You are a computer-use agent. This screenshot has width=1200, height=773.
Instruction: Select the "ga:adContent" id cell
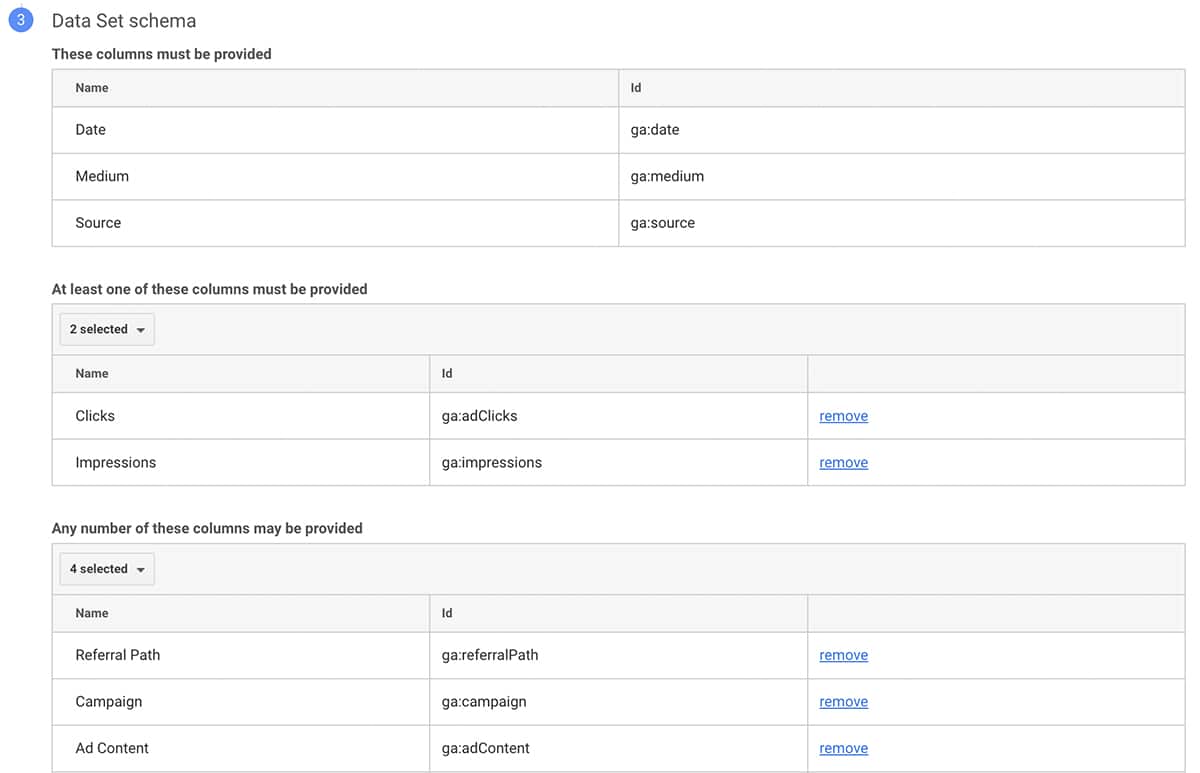point(618,748)
